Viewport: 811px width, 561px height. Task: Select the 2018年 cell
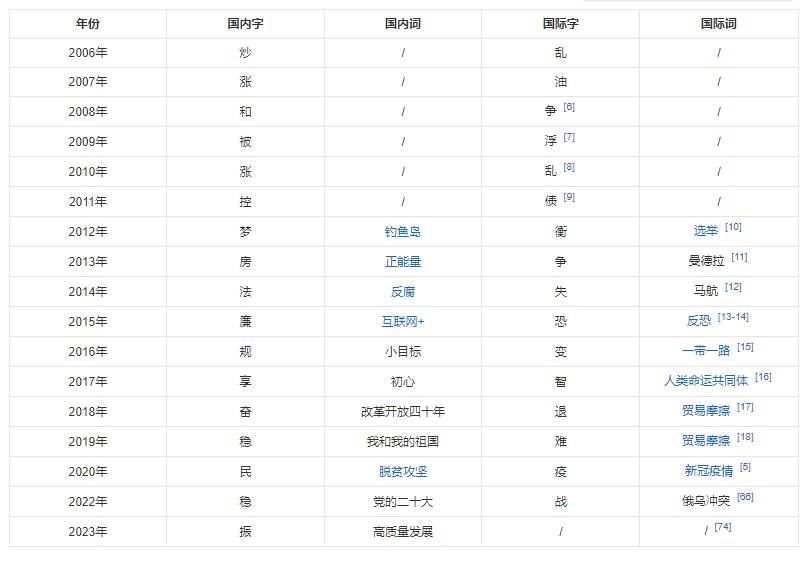point(88,412)
